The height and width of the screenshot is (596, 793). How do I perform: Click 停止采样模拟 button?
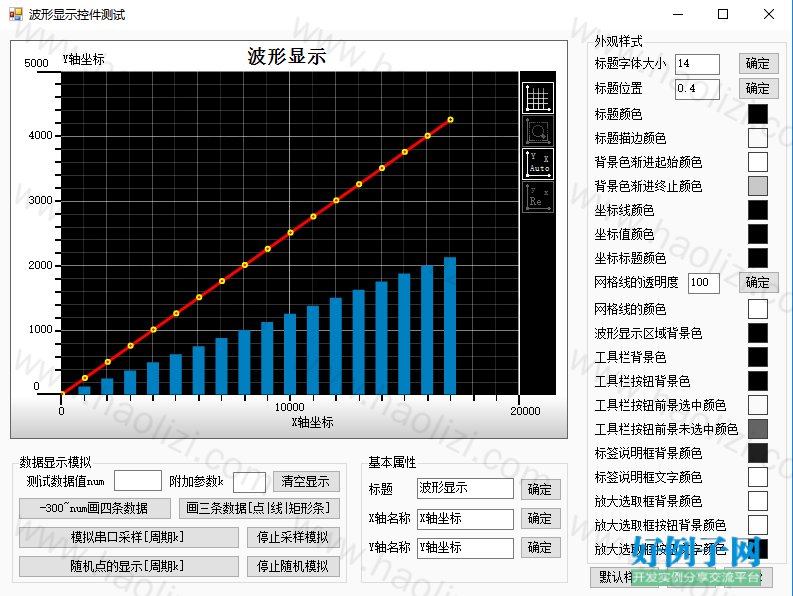coord(293,537)
